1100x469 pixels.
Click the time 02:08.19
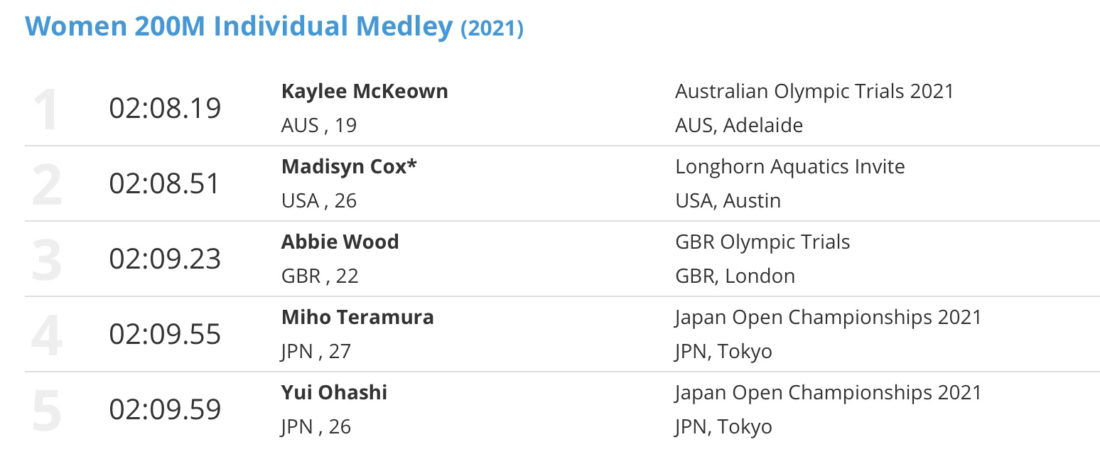point(165,108)
